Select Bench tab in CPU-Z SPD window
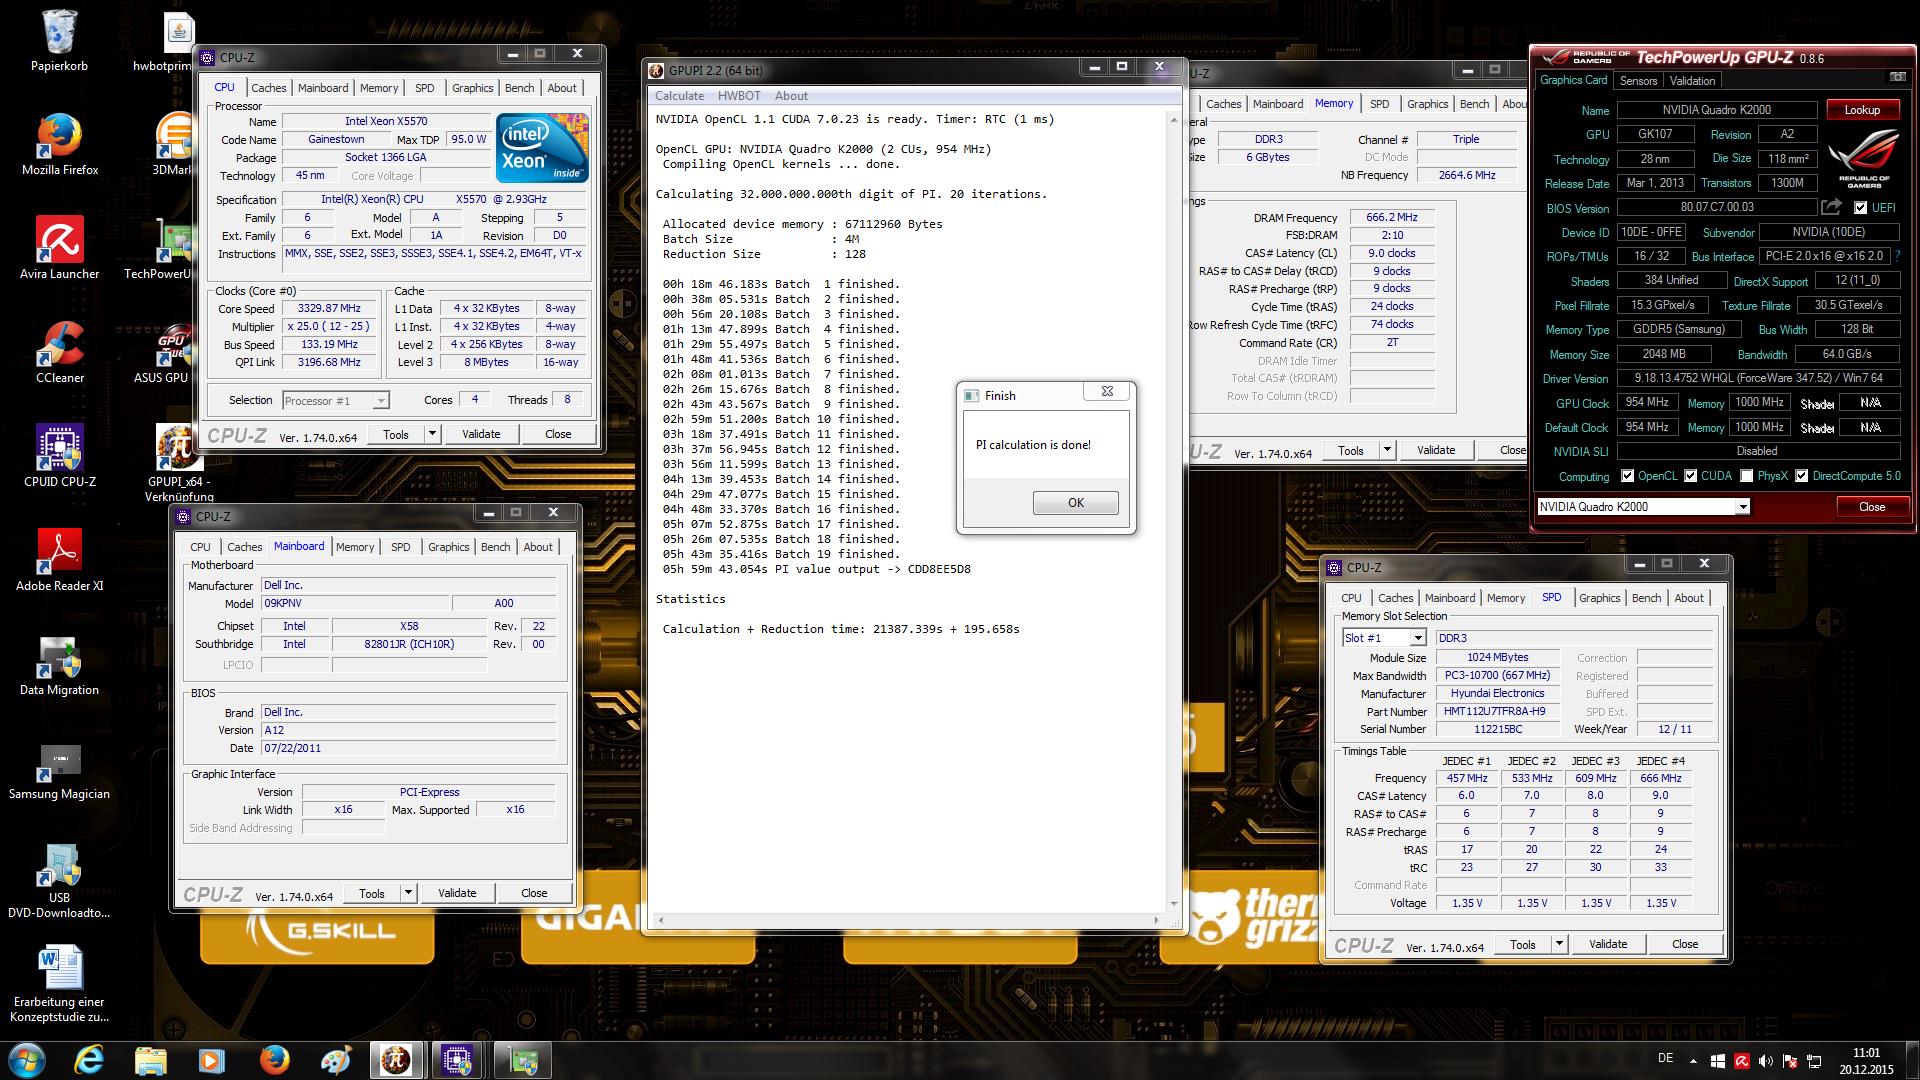 point(1646,598)
